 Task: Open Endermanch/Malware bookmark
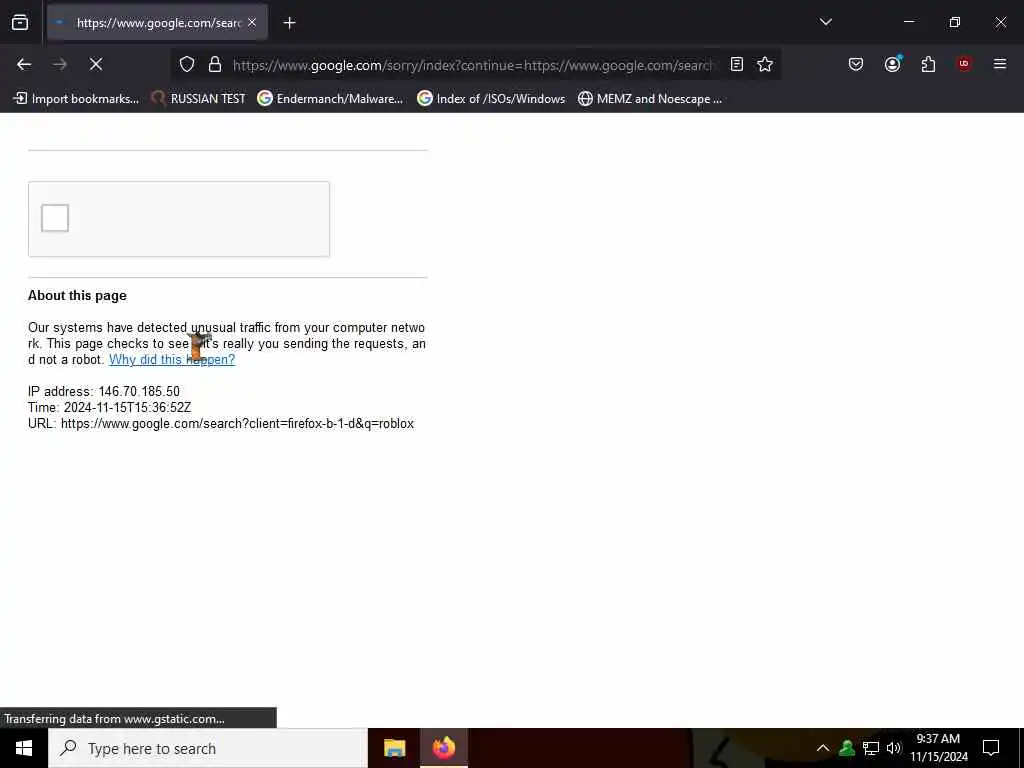coord(330,99)
